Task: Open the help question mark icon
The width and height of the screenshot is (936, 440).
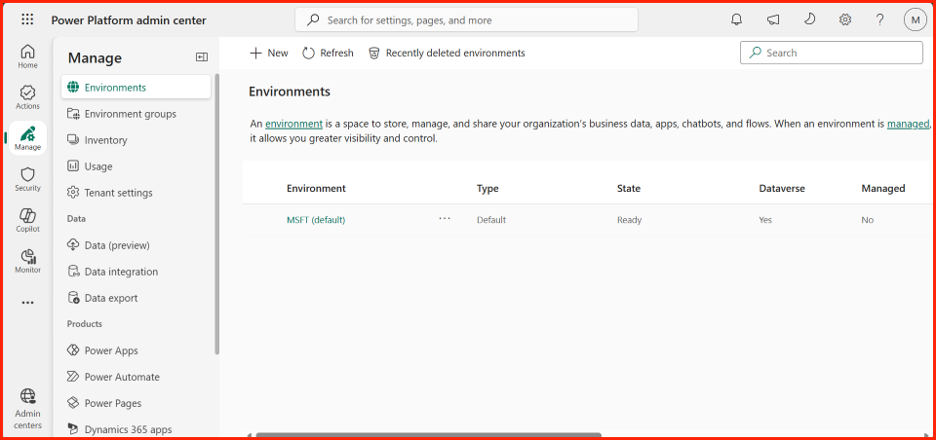Action: click(x=880, y=20)
